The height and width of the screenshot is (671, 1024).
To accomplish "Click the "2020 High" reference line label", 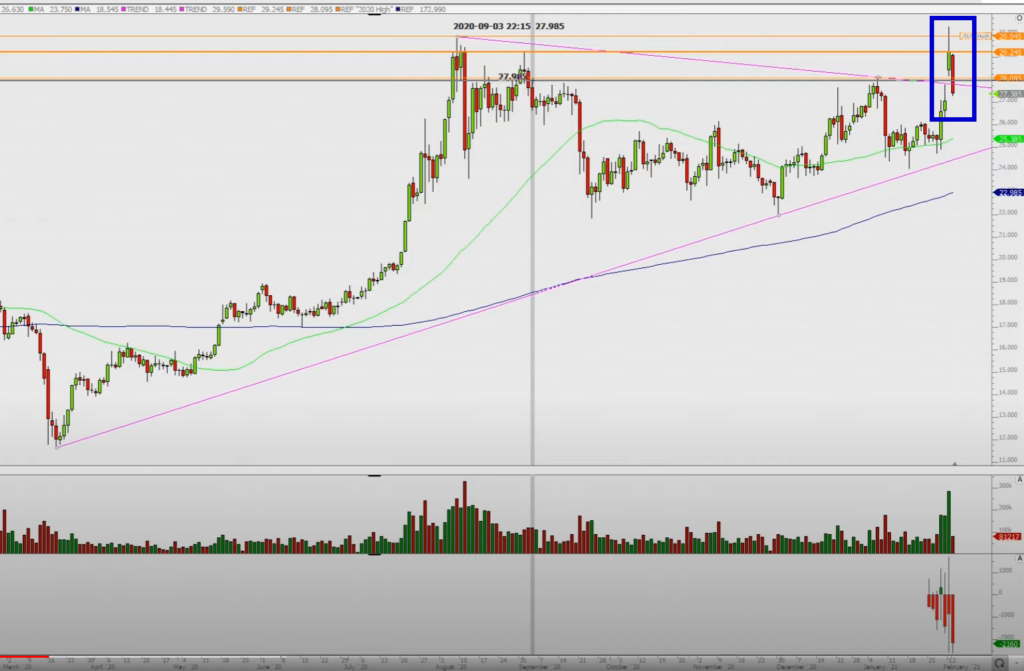I will pyautogui.click(x=973, y=36).
